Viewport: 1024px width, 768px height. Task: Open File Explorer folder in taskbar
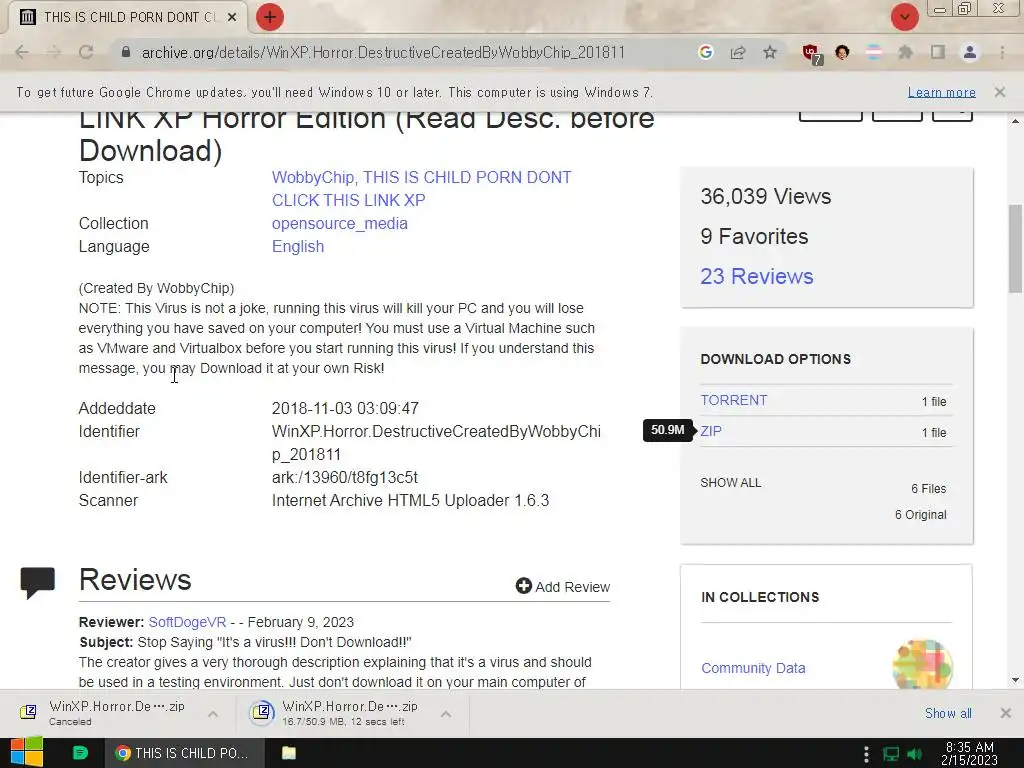(x=289, y=753)
